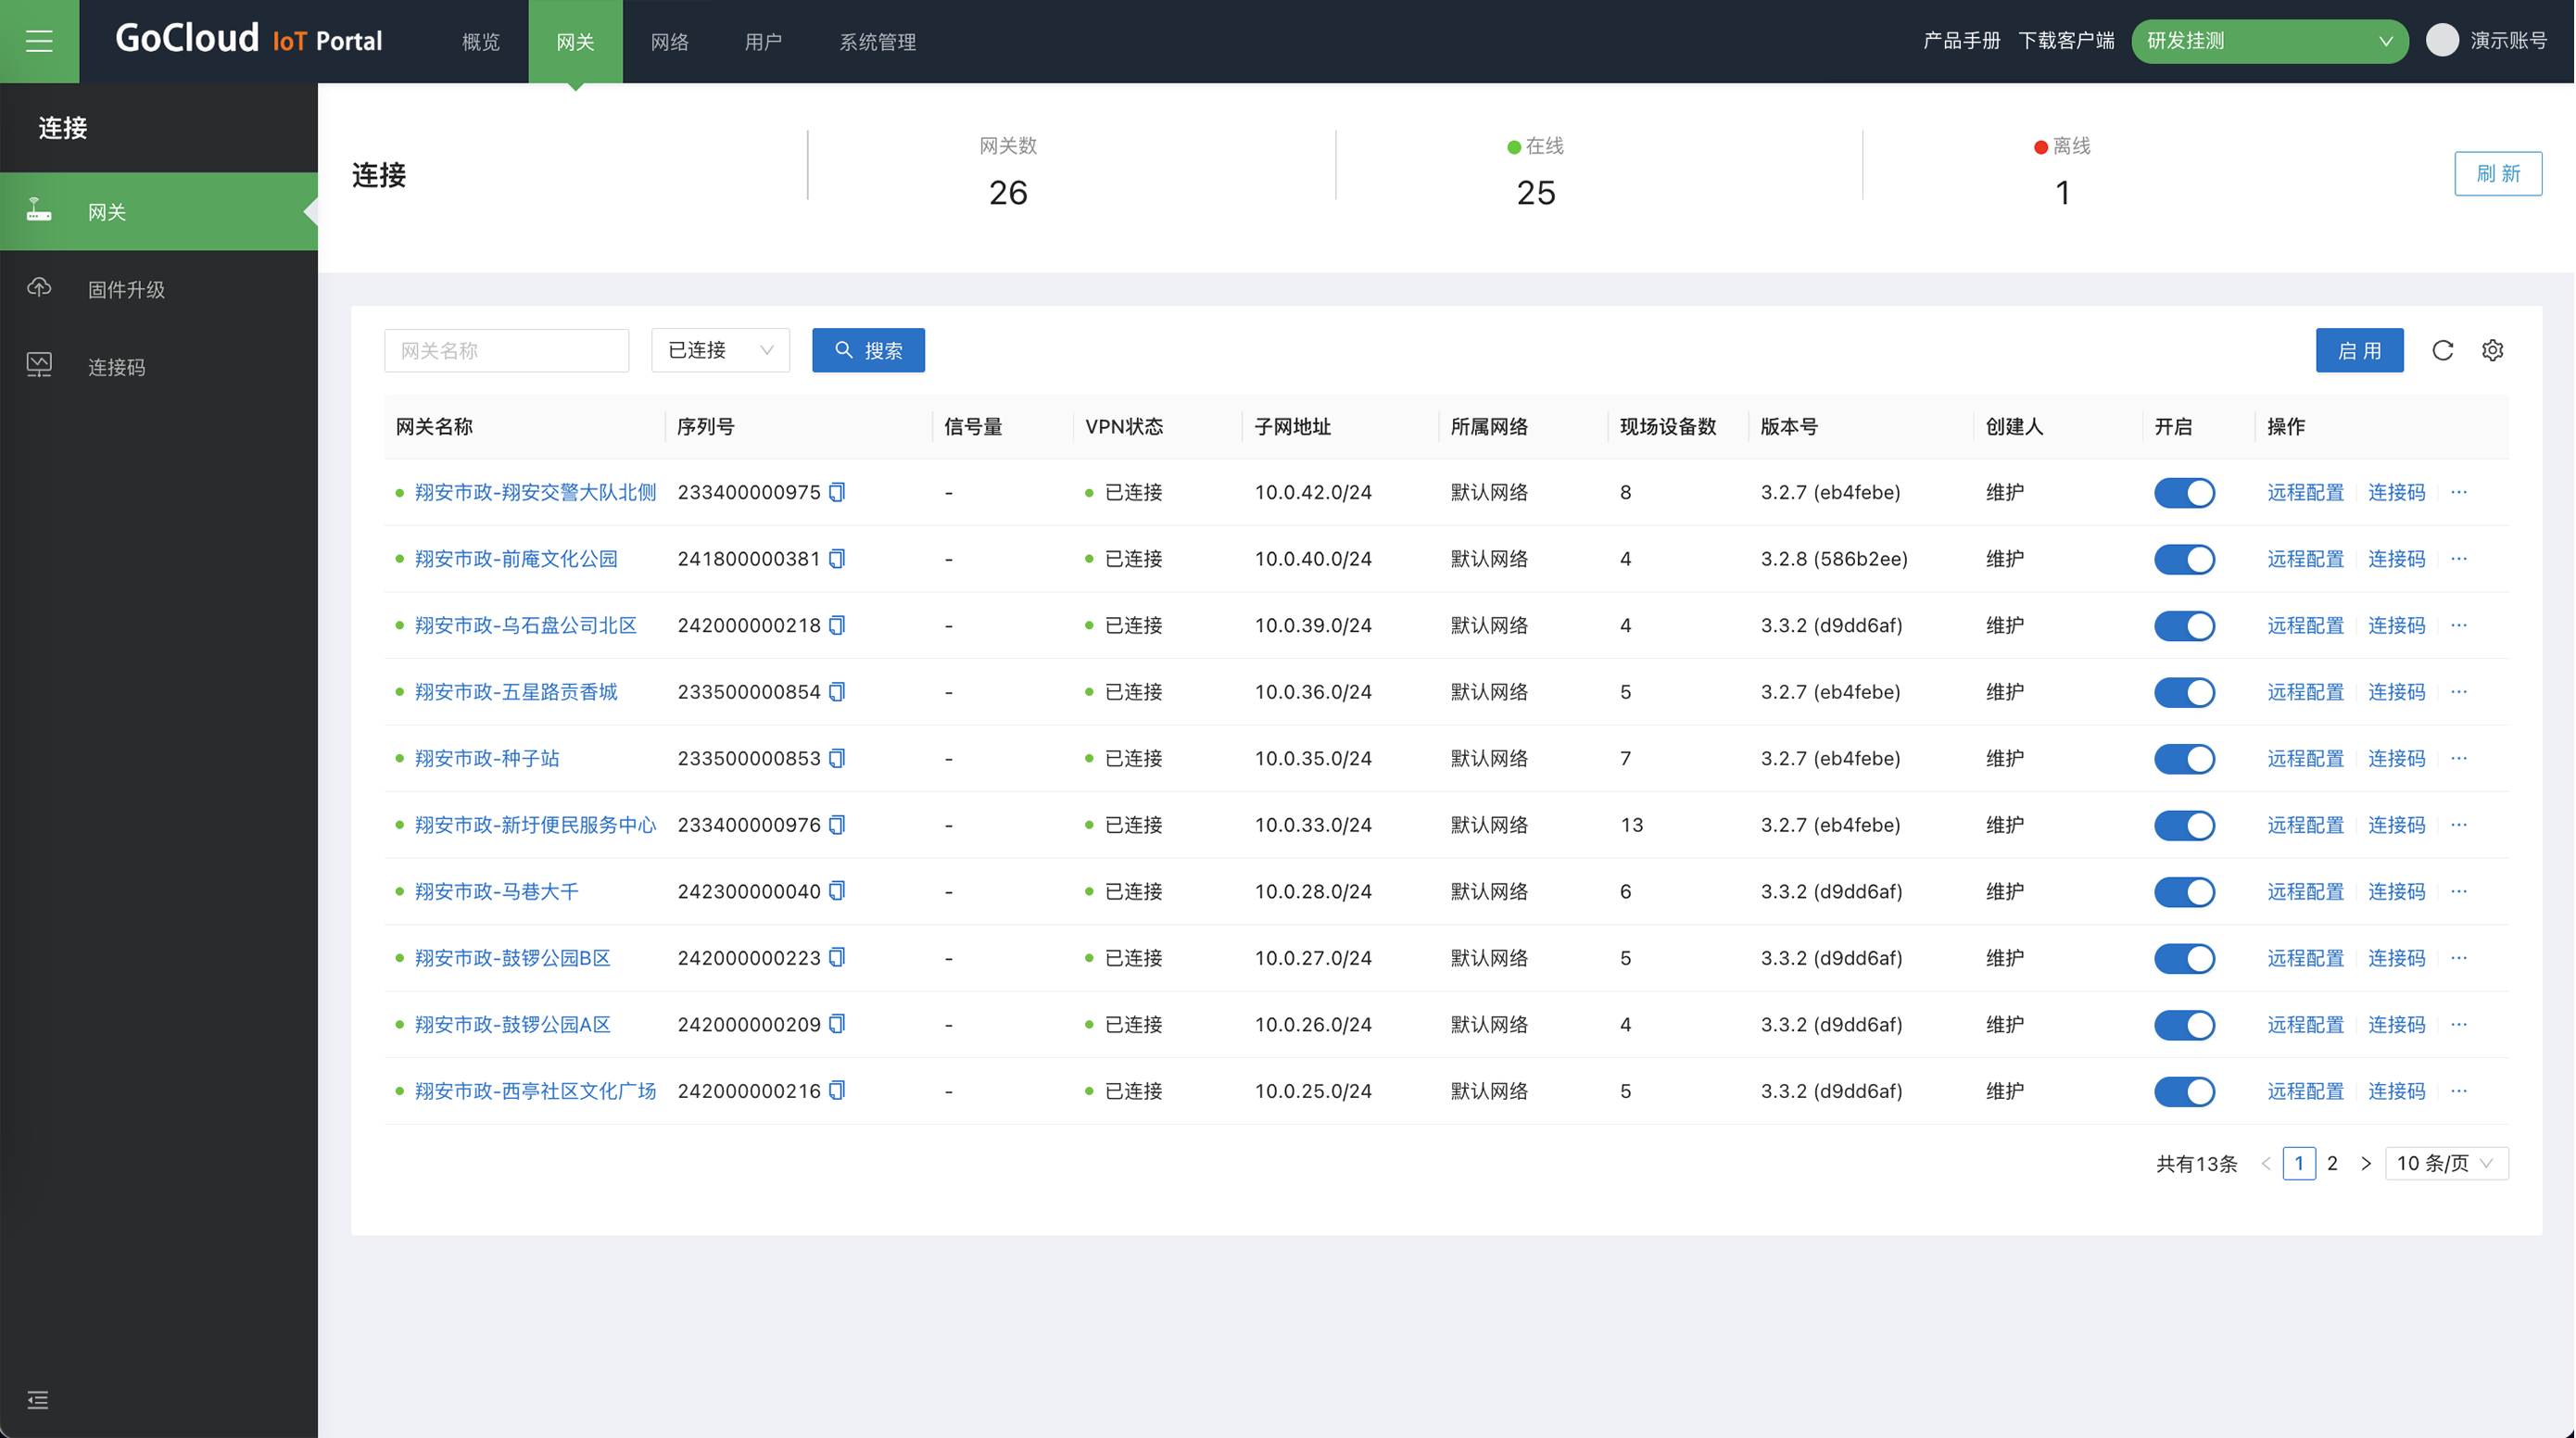Viewport: 2576px width, 1438px height.
Task: Copy serial number 242000000216
Action: click(x=837, y=1090)
